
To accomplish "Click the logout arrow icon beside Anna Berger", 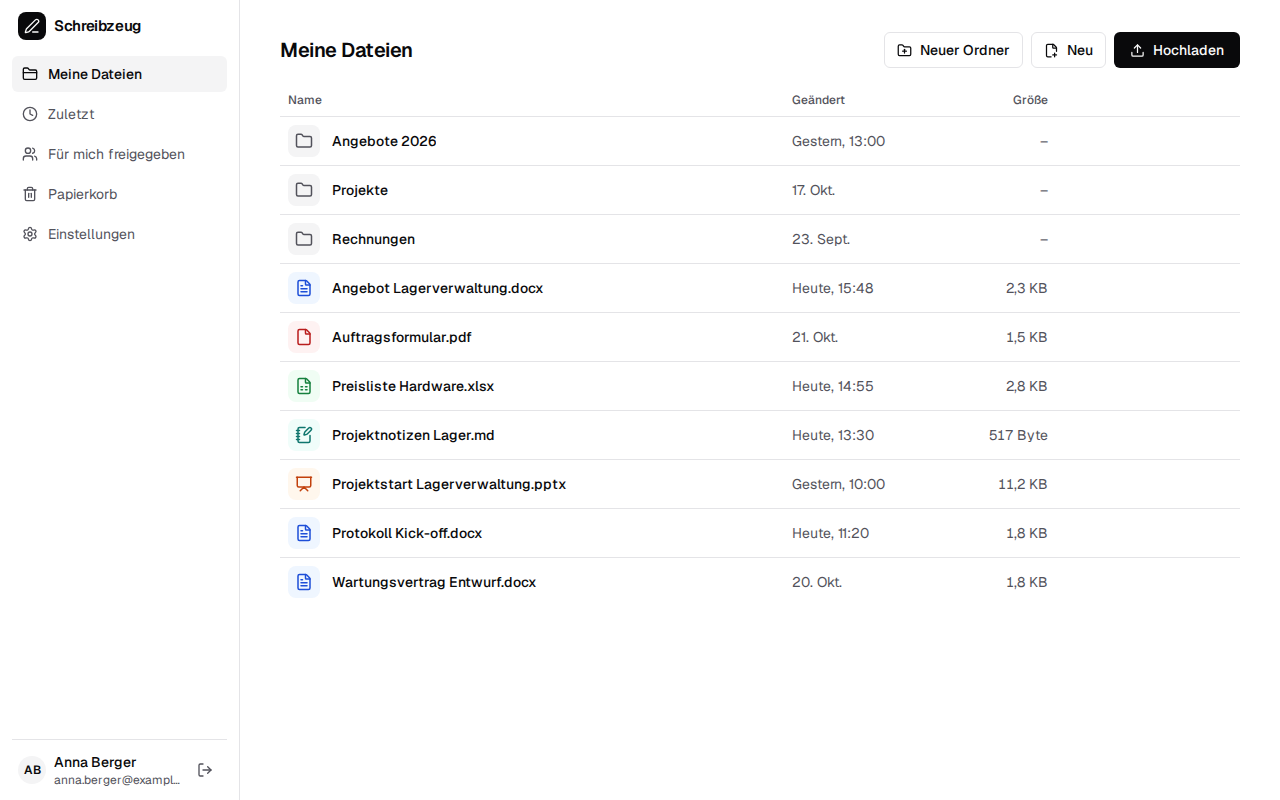I will 205,770.
